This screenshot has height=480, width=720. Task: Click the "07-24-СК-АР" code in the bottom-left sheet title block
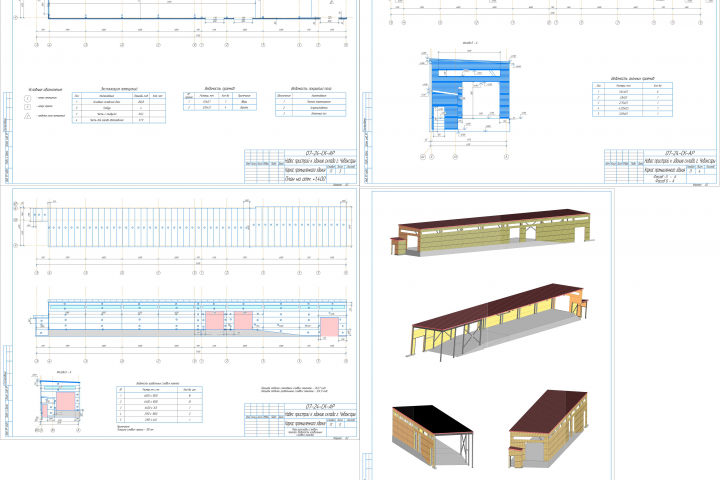(x=320, y=407)
